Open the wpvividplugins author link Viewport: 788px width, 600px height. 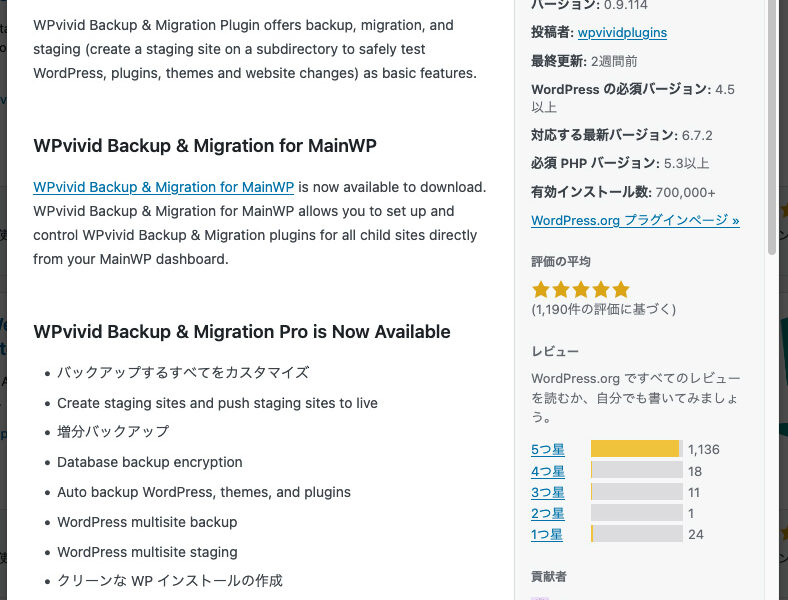(x=622, y=33)
